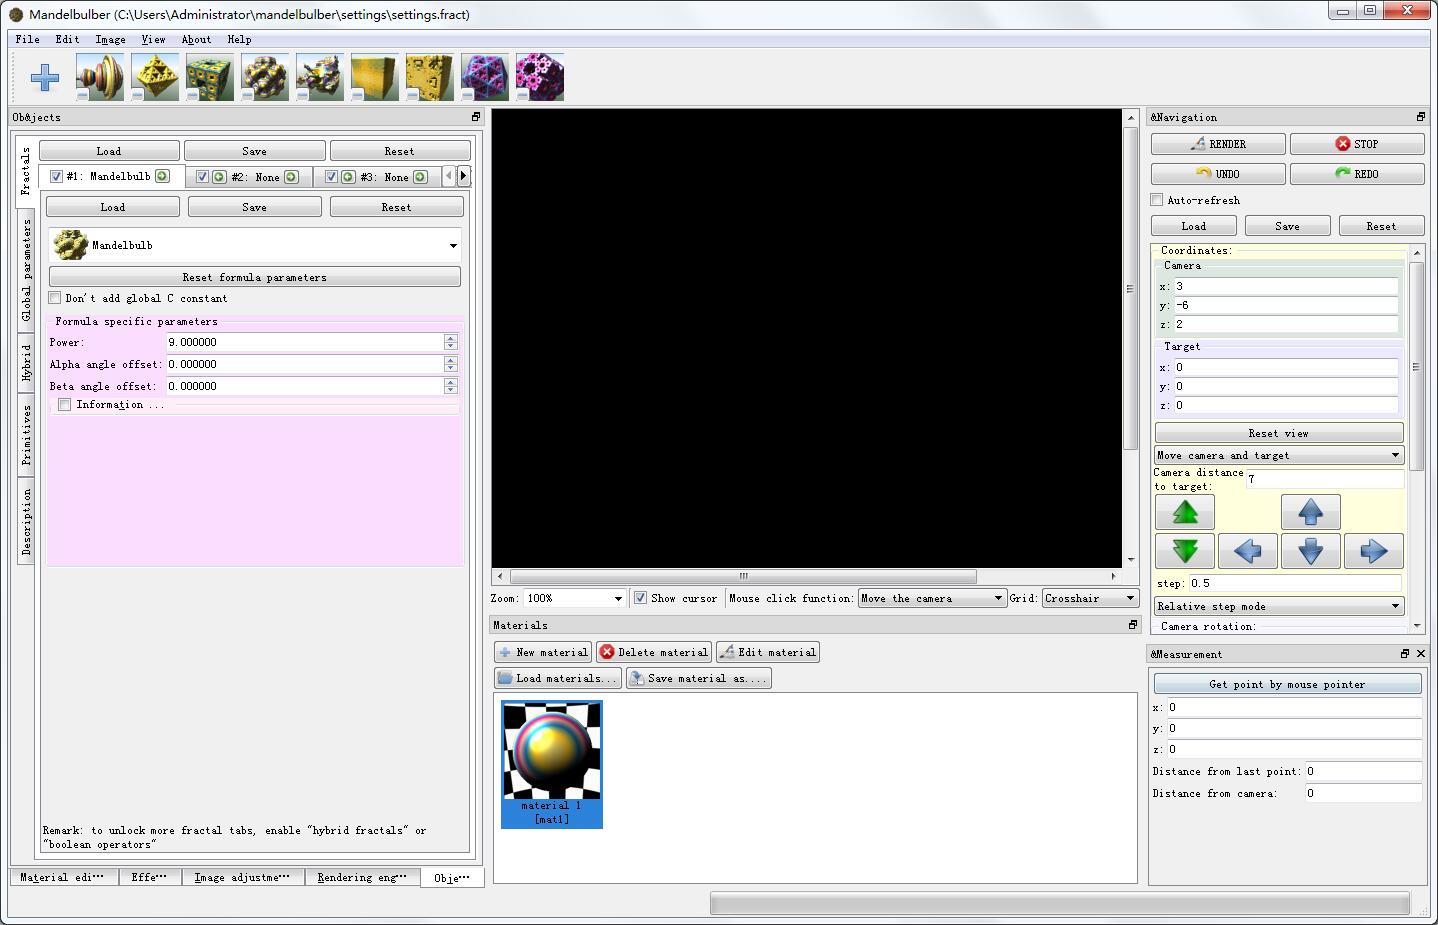This screenshot has width=1438, height=925.
Task: Open the Image menu
Action: click(x=110, y=40)
